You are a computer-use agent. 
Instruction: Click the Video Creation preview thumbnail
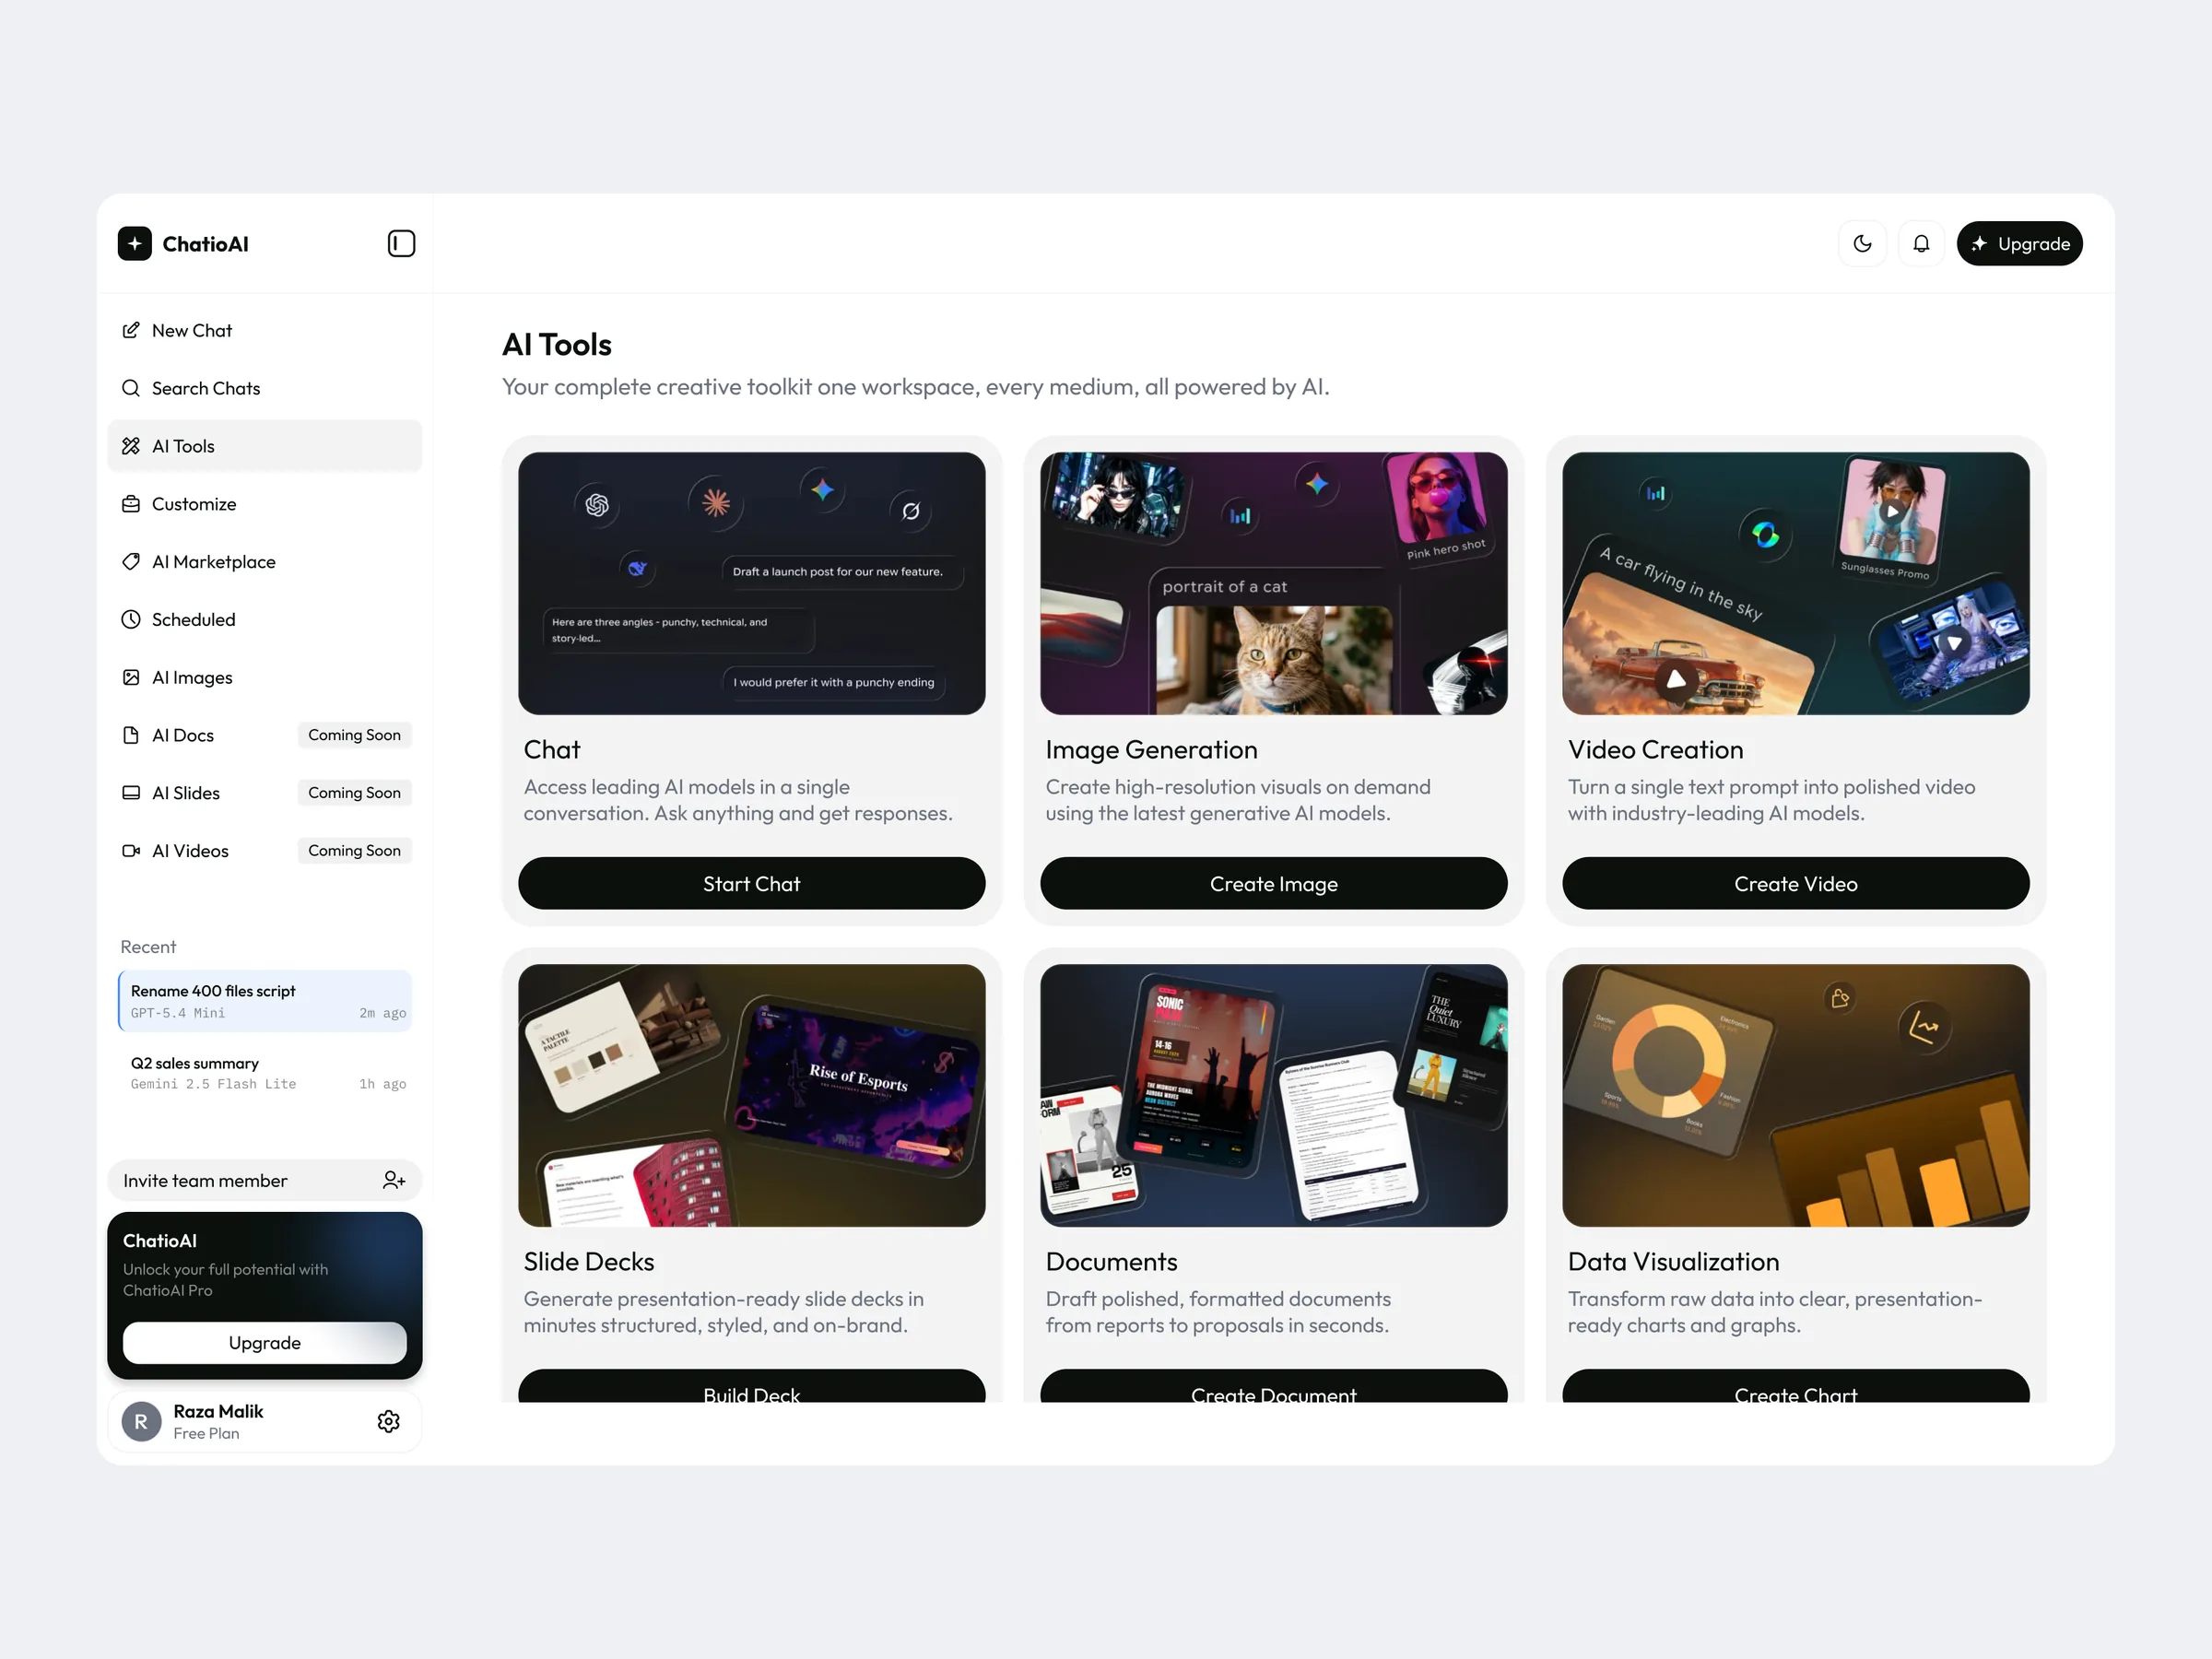coord(1796,584)
